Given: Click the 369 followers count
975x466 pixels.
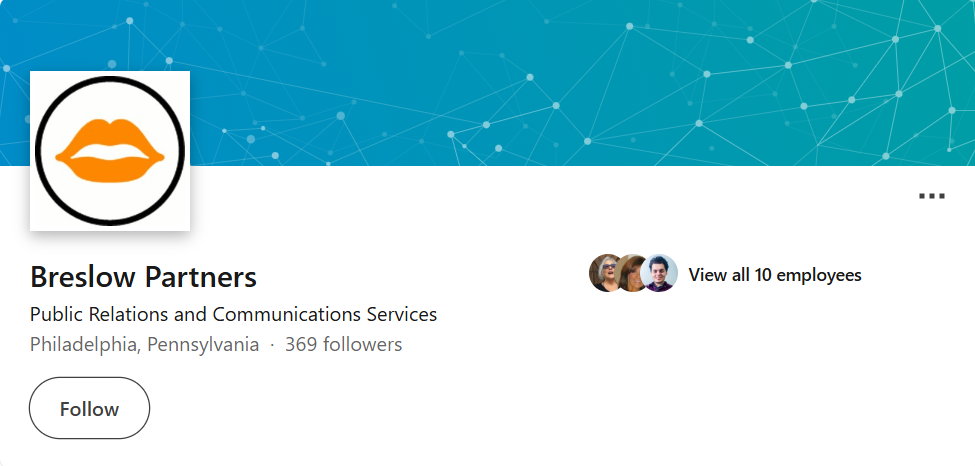Looking at the screenshot, I should 343,345.
